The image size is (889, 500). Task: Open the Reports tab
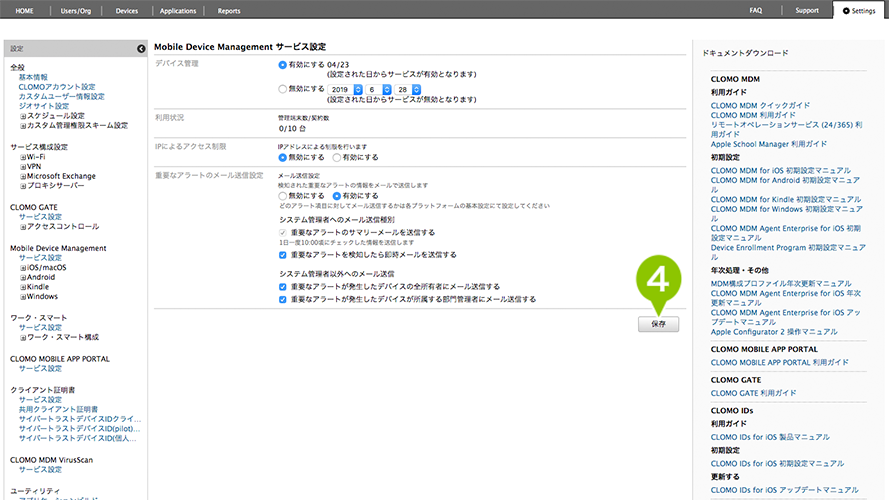(x=229, y=11)
